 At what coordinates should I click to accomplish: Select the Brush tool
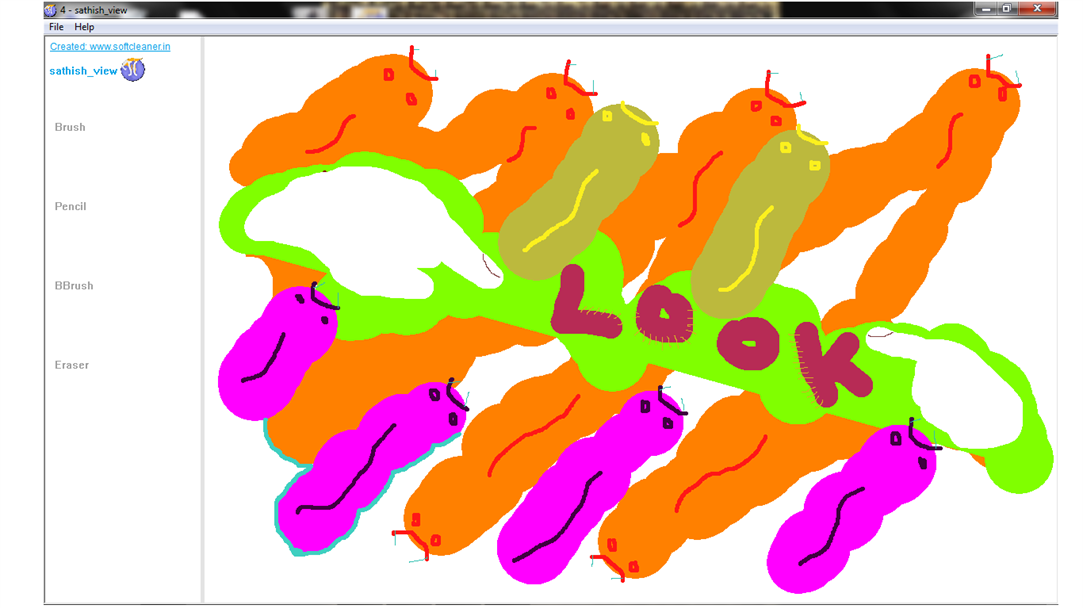point(70,127)
